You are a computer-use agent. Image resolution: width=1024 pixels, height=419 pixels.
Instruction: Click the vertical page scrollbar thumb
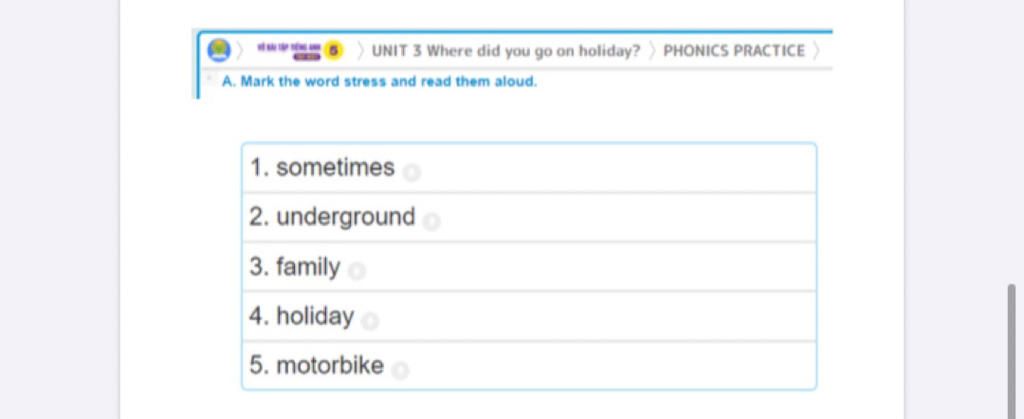1012,351
